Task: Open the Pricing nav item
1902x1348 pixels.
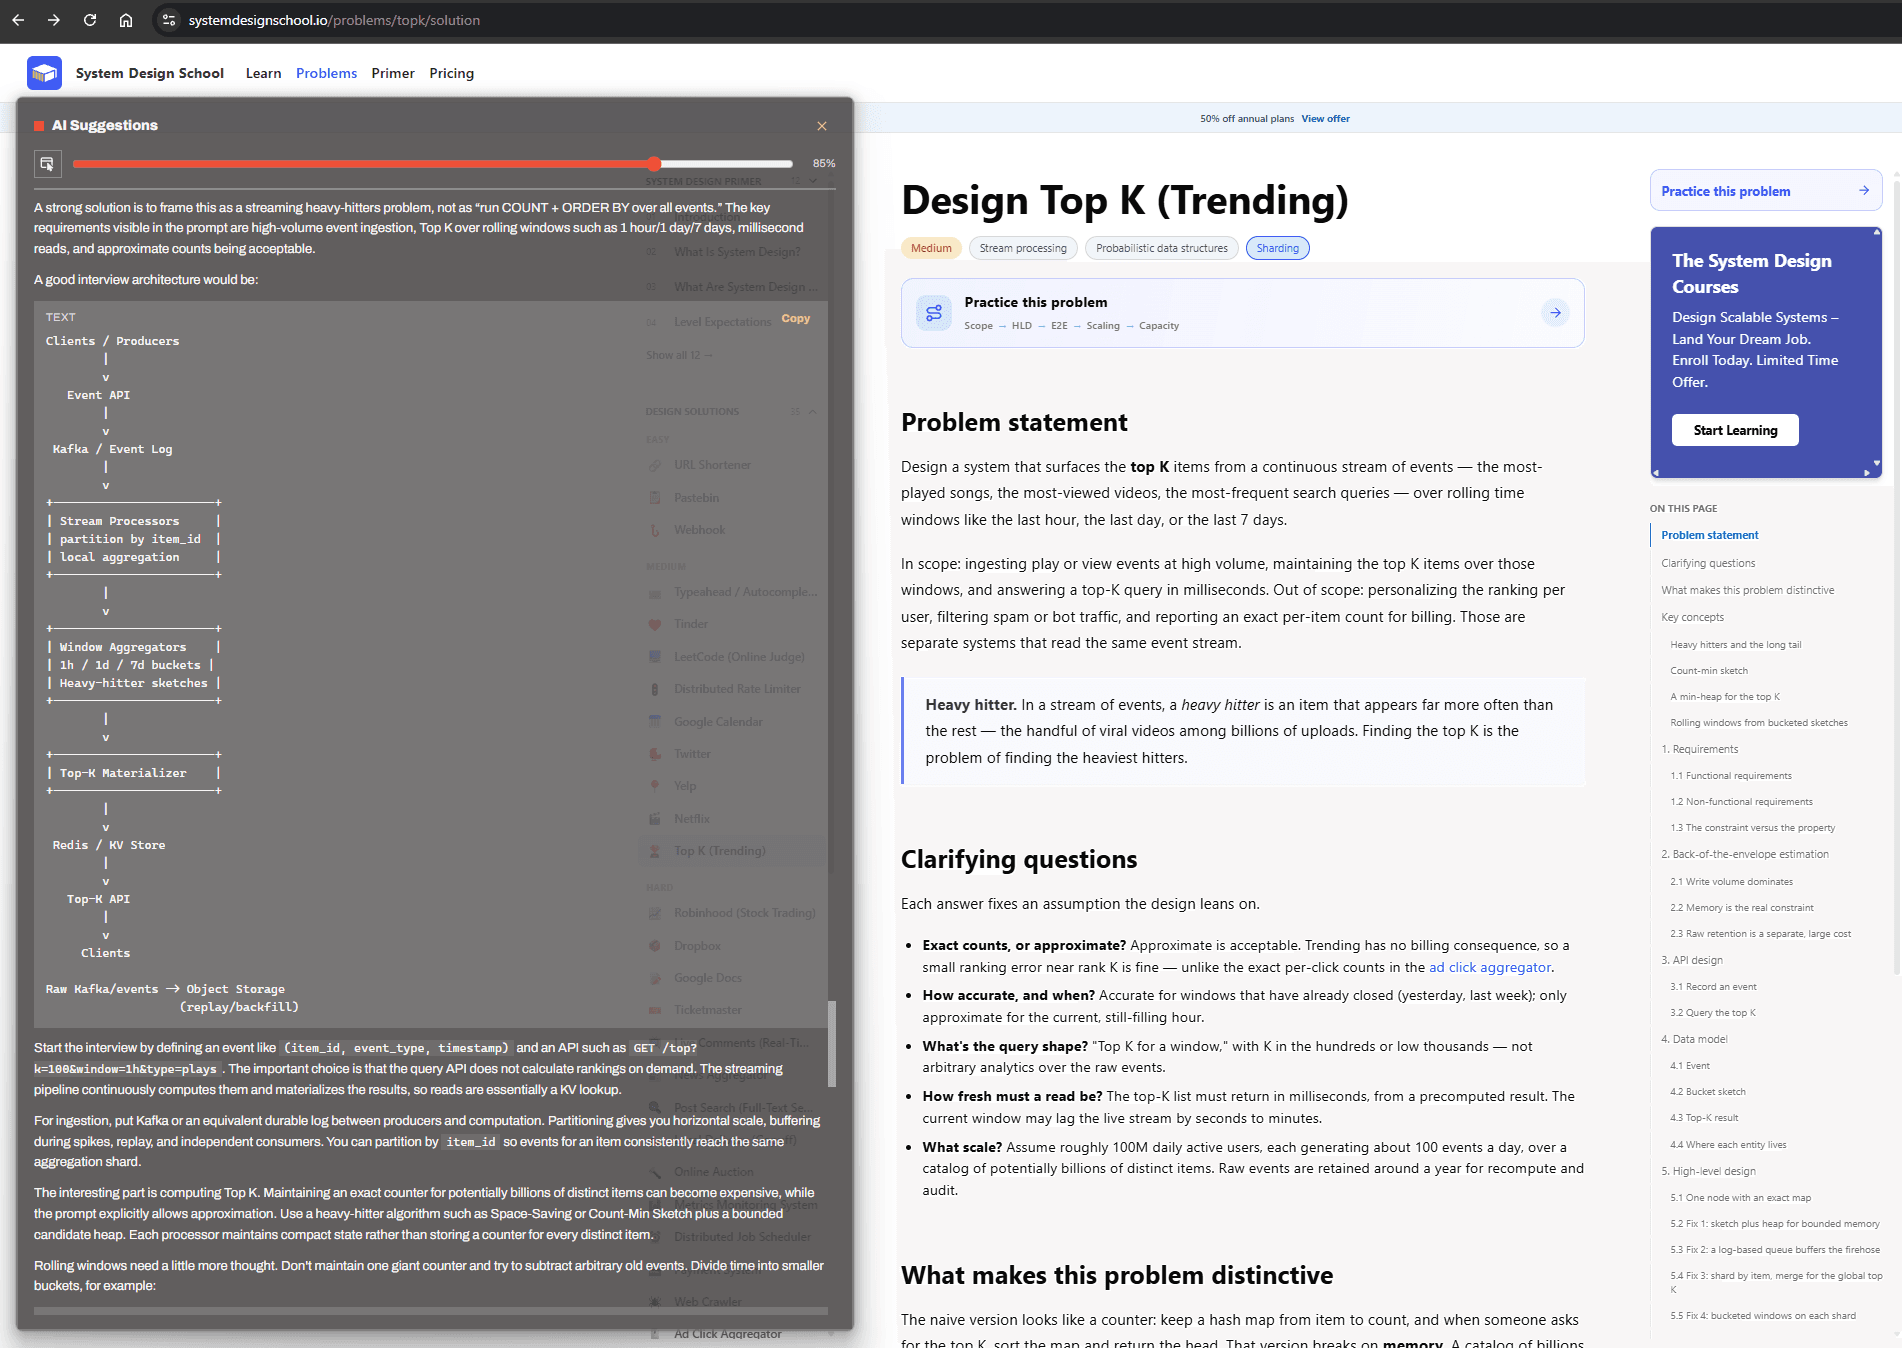Action: [452, 73]
